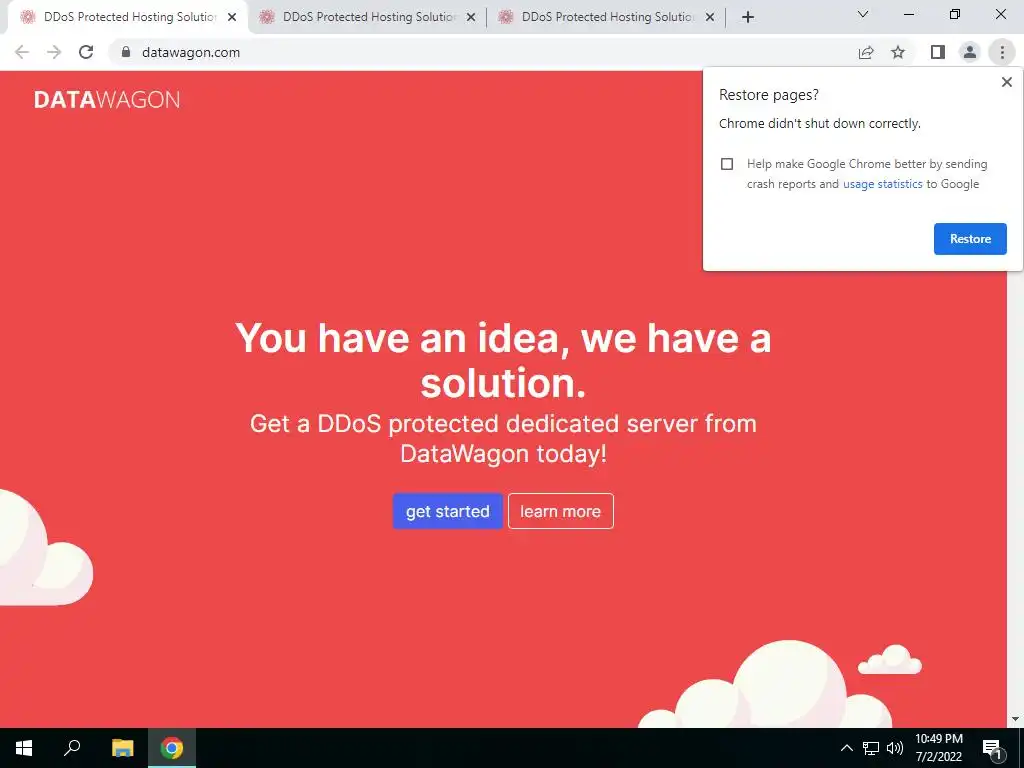The width and height of the screenshot is (1024, 768).
Task: Click the get started button
Action: point(447,511)
